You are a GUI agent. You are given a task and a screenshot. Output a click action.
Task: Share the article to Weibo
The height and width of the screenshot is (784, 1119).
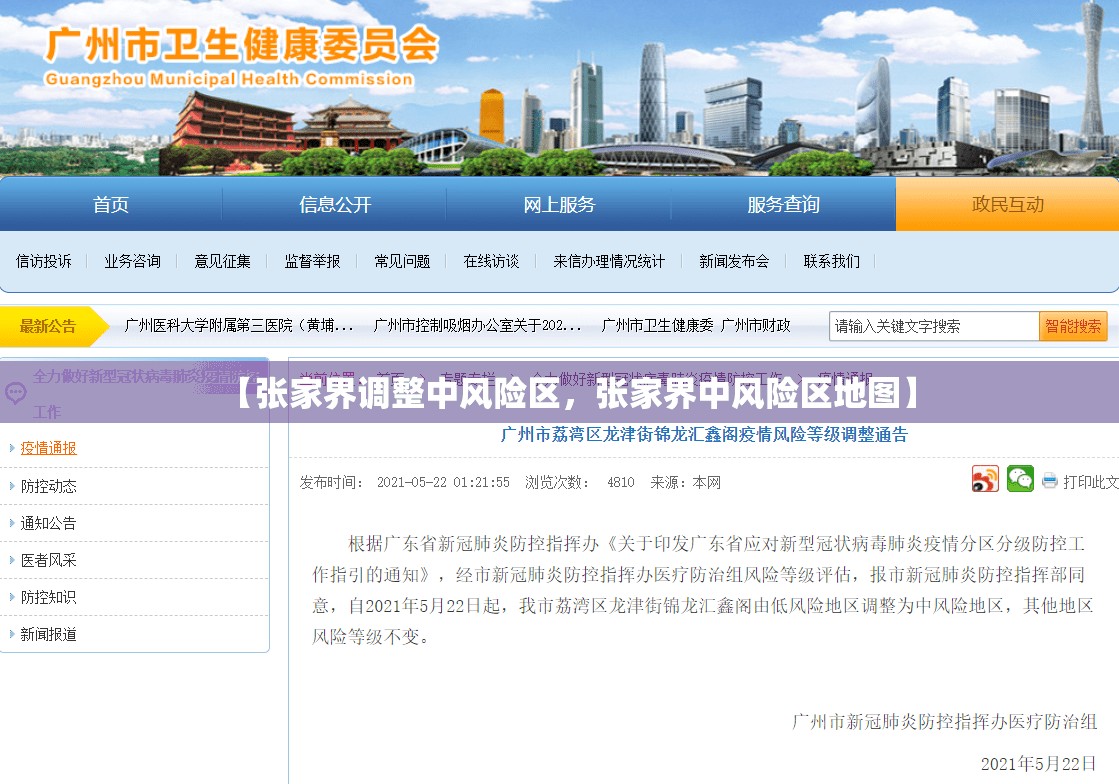point(985,479)
